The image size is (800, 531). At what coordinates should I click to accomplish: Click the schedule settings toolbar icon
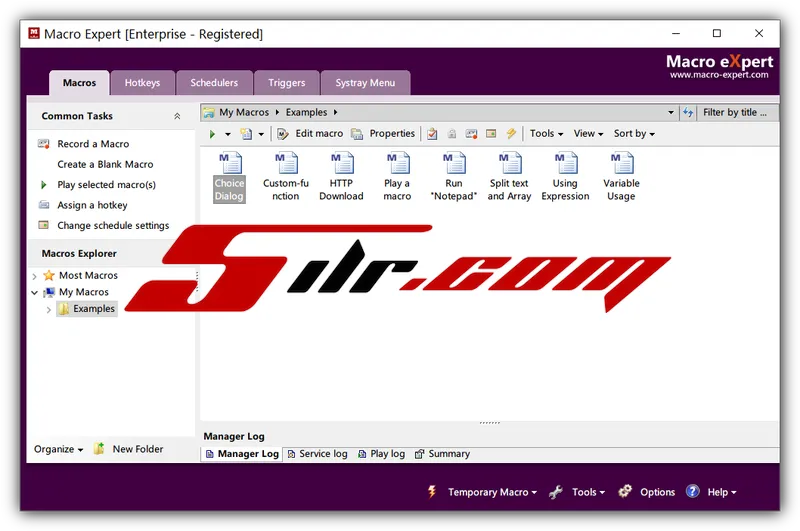point(491,134)
